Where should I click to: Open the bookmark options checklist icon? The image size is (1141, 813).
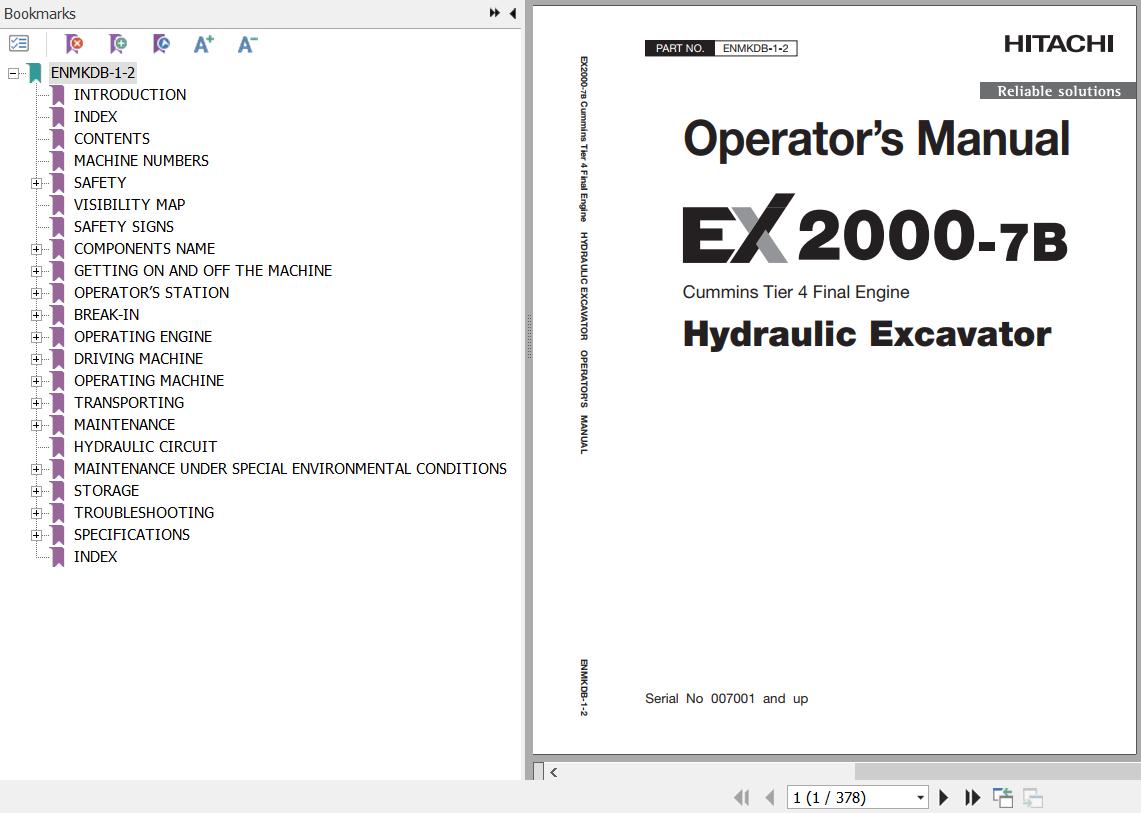(19, 44)
